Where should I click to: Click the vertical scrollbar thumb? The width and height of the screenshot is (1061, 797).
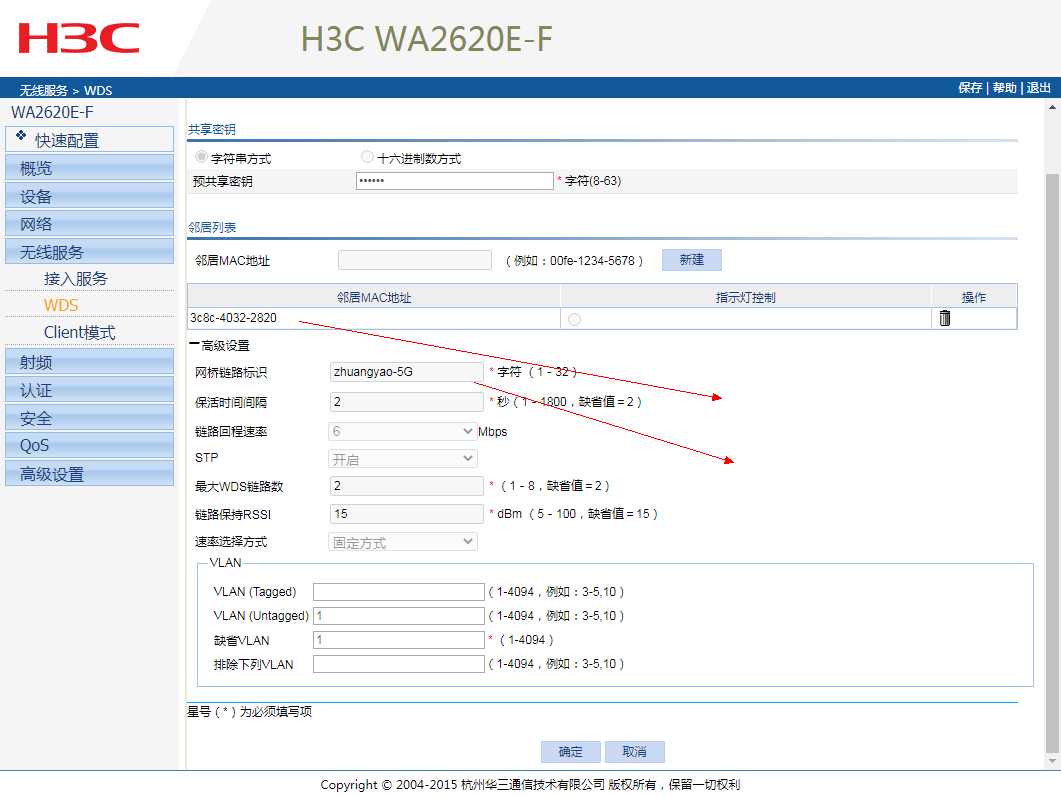(1052, 463)
